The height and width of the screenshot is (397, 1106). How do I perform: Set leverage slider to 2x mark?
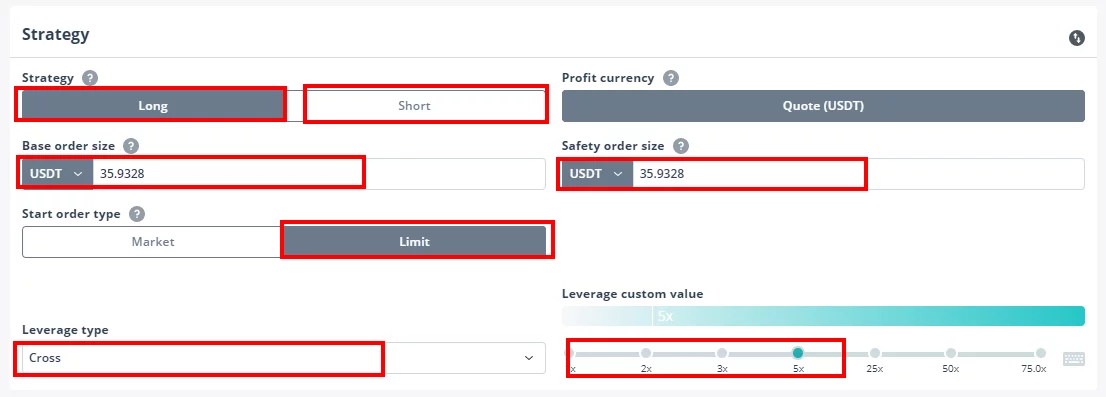coord(646,353)
